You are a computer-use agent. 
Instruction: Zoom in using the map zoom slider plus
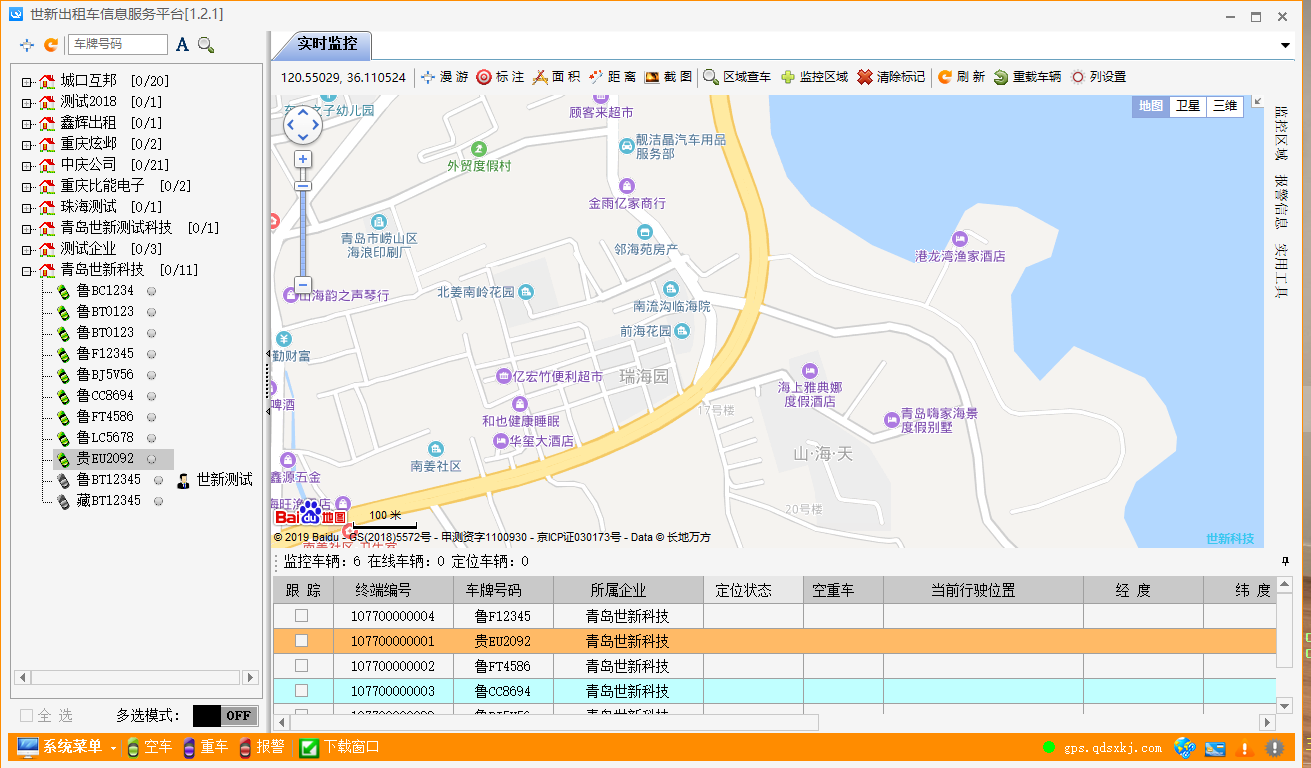303,158
